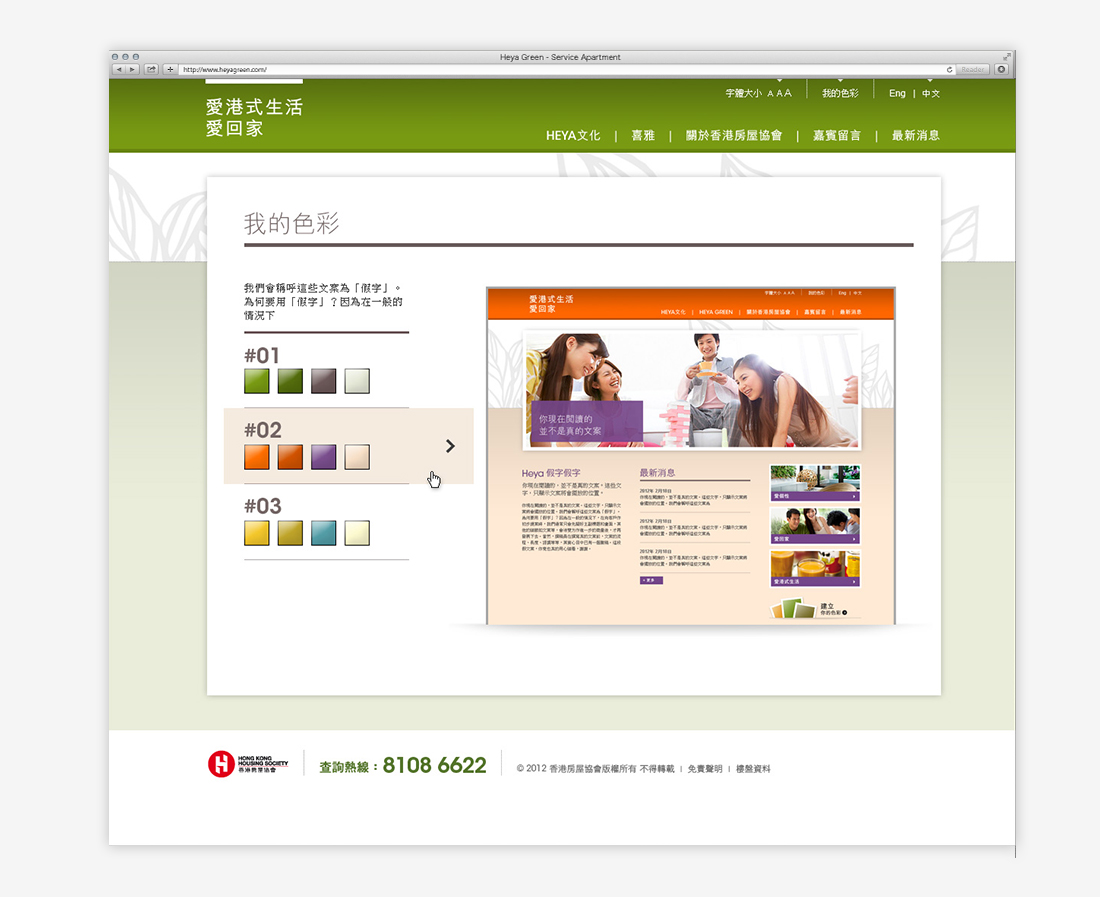Open the HEYA文化 navigation menu
The height and width of the screenshot is (897, 1100).
pos(573,135)
